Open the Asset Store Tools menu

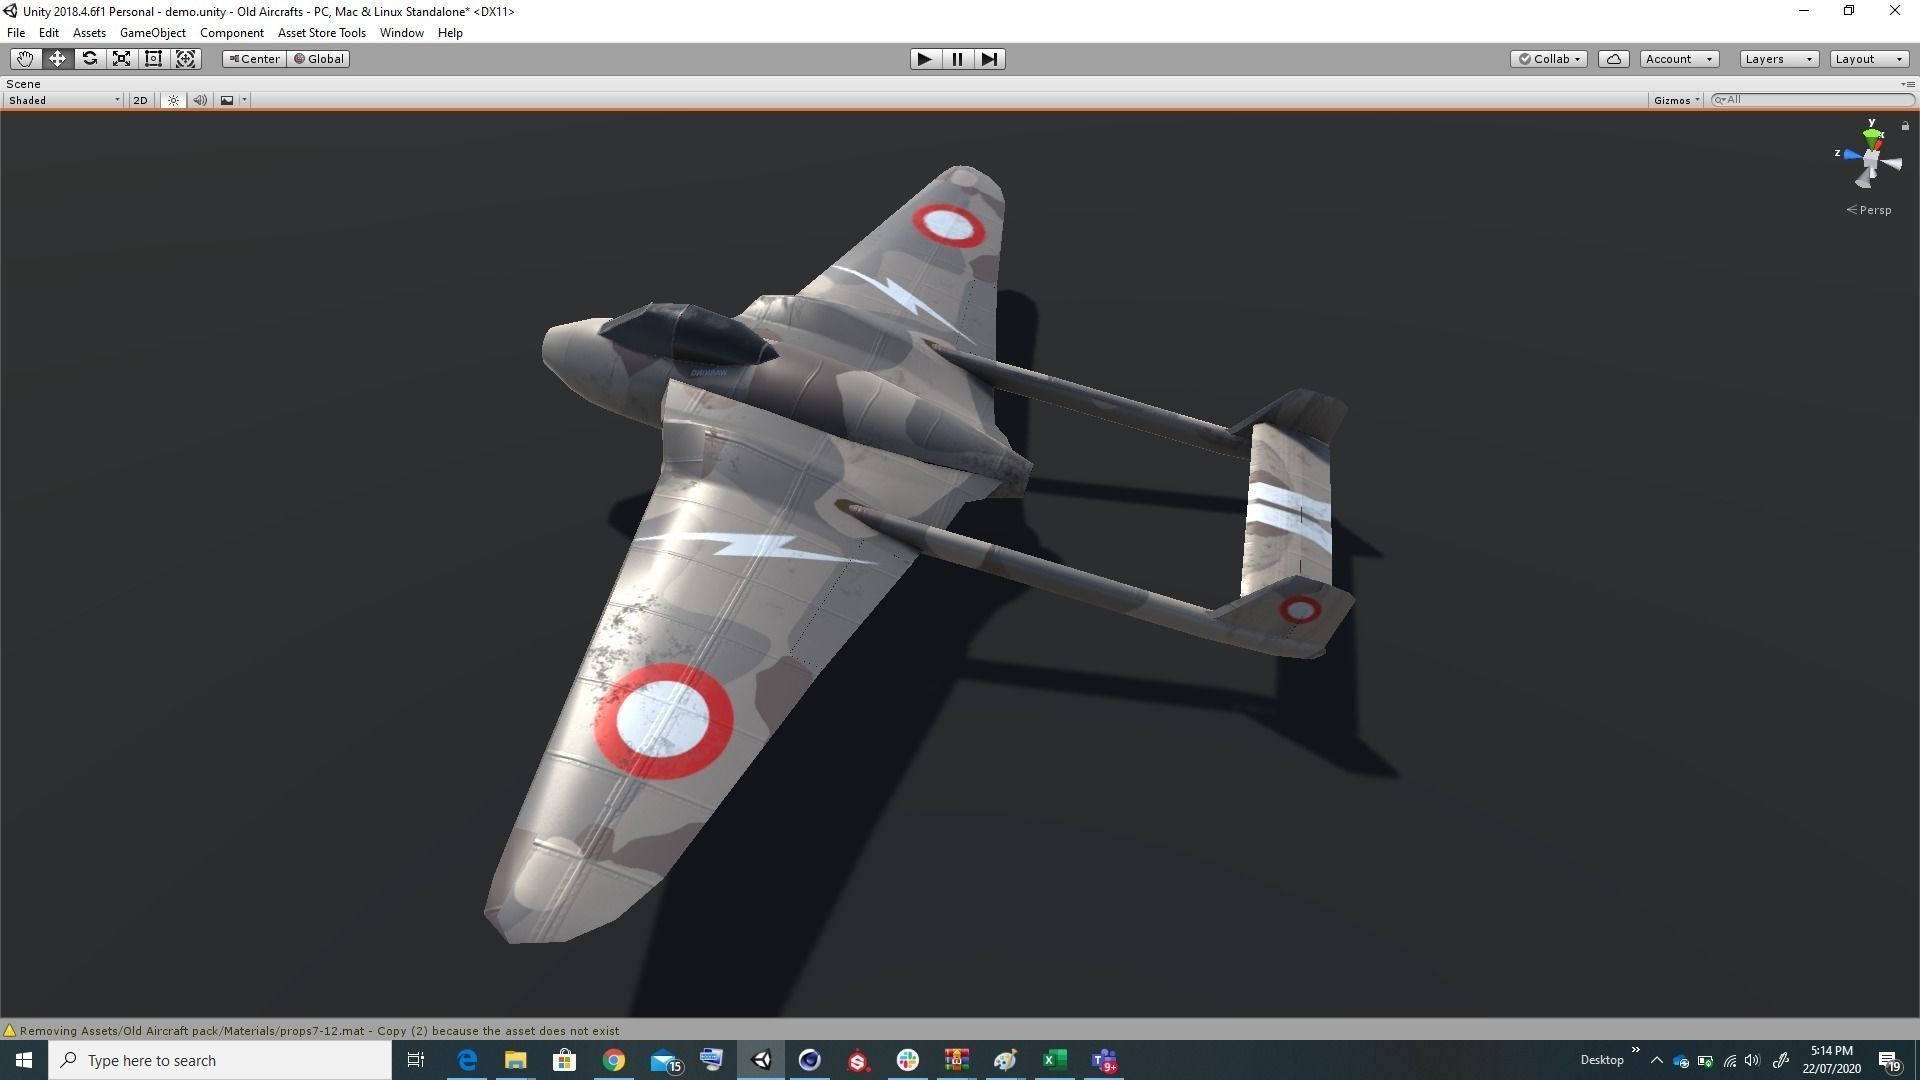(321, 33)
